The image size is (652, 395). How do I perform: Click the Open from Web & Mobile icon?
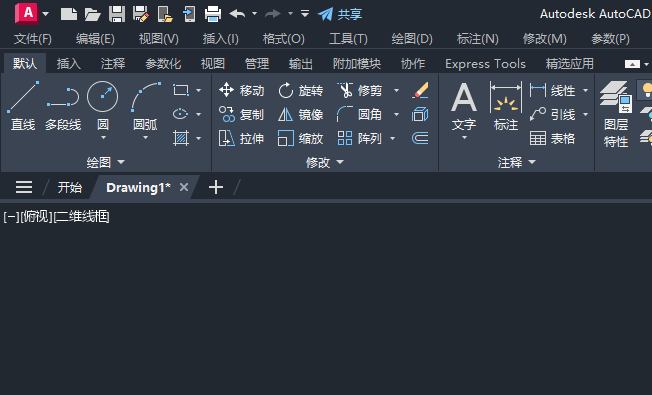165,14
